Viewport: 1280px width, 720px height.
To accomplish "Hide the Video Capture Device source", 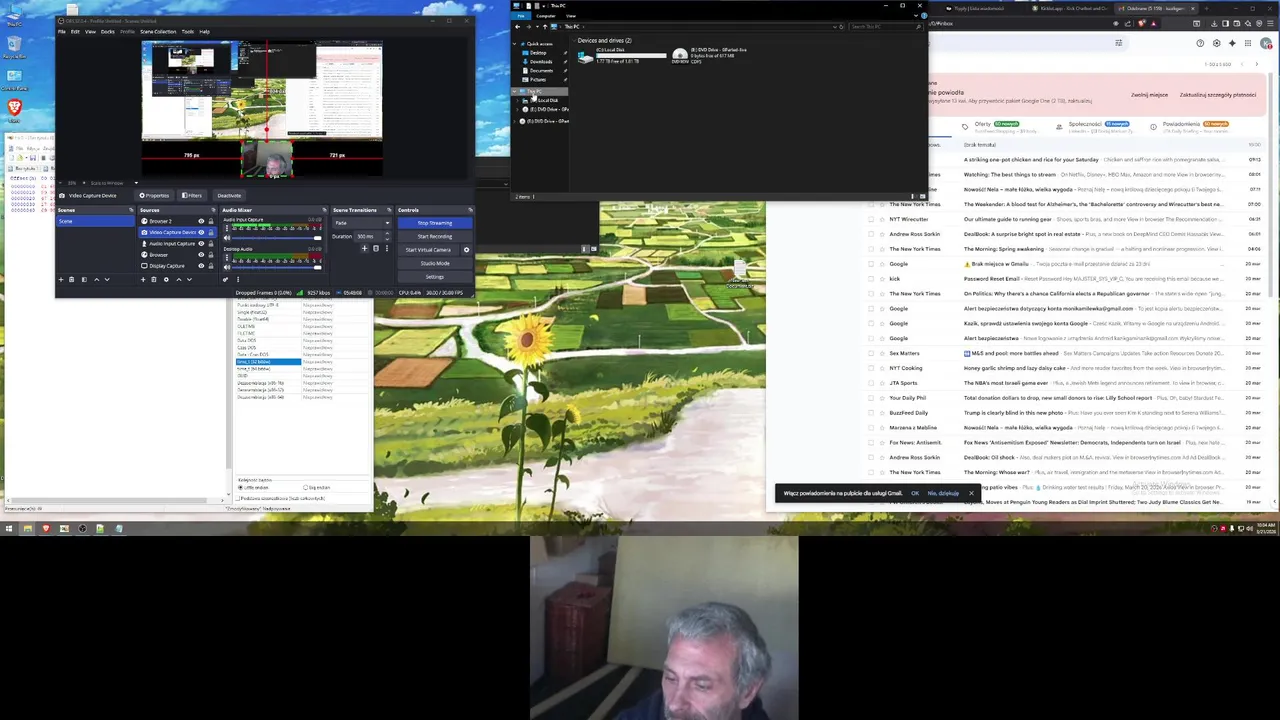I will [201, 232].
